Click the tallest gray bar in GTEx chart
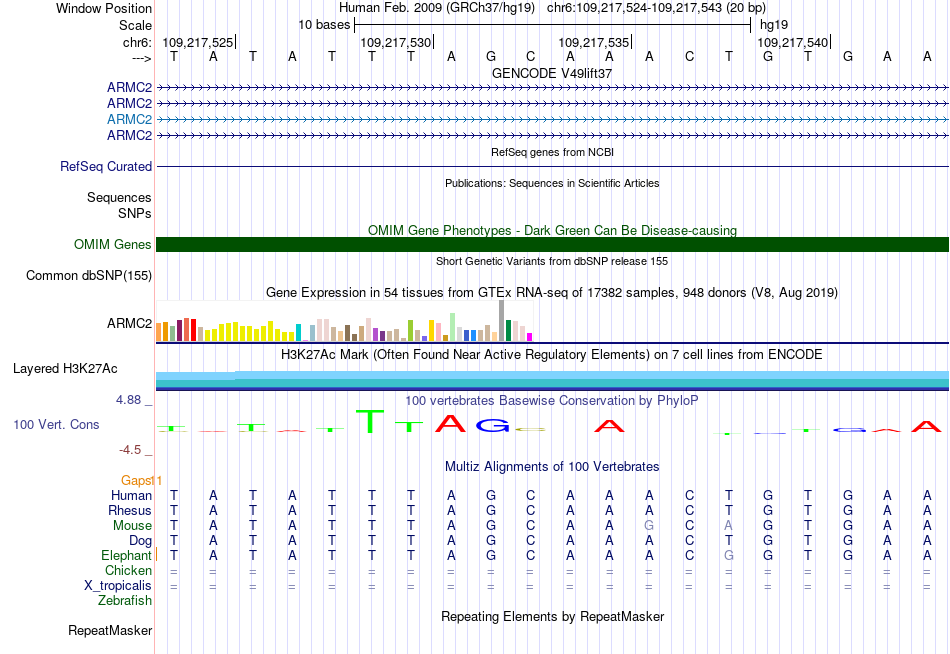Image resolution: width=950 pixels, height=654 pixels. [x=501, y=321]
